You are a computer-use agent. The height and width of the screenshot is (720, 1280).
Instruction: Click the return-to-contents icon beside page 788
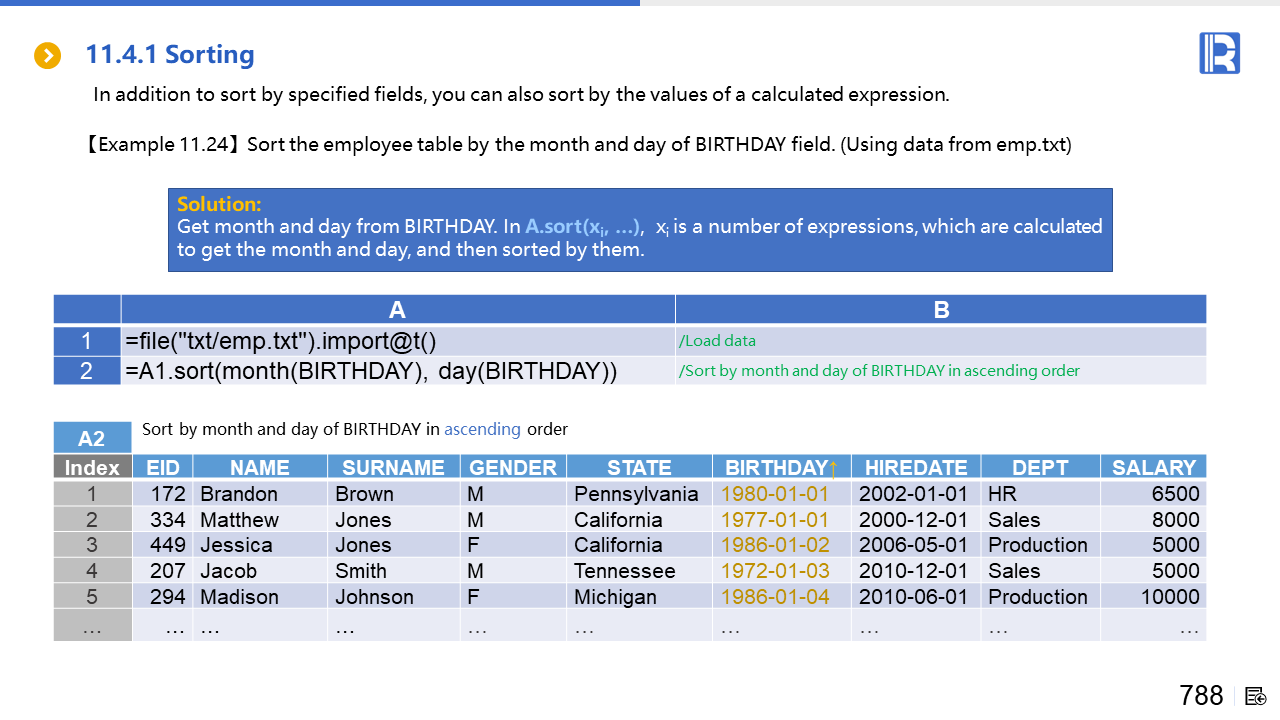click(x=1256, y=696)
